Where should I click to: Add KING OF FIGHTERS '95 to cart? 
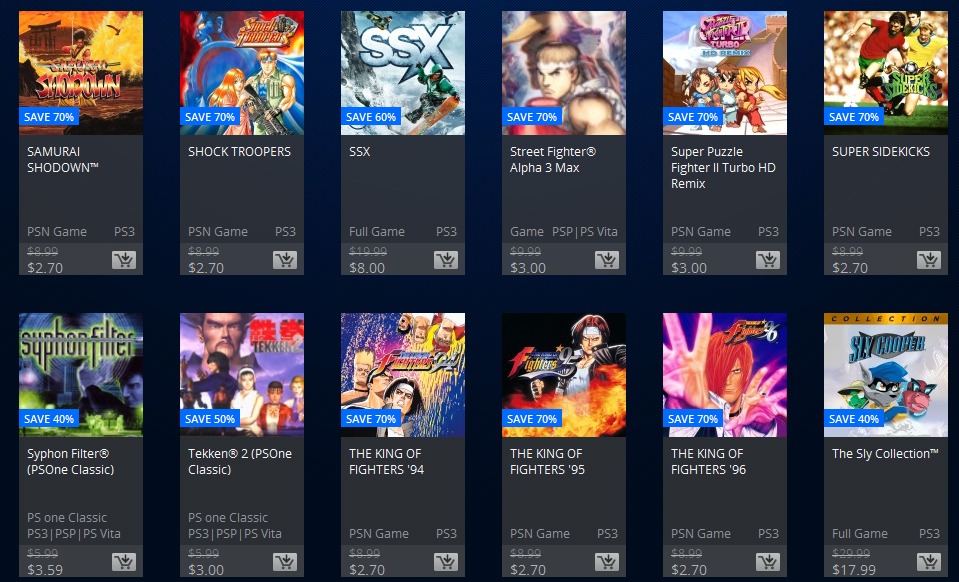[607, 562]
